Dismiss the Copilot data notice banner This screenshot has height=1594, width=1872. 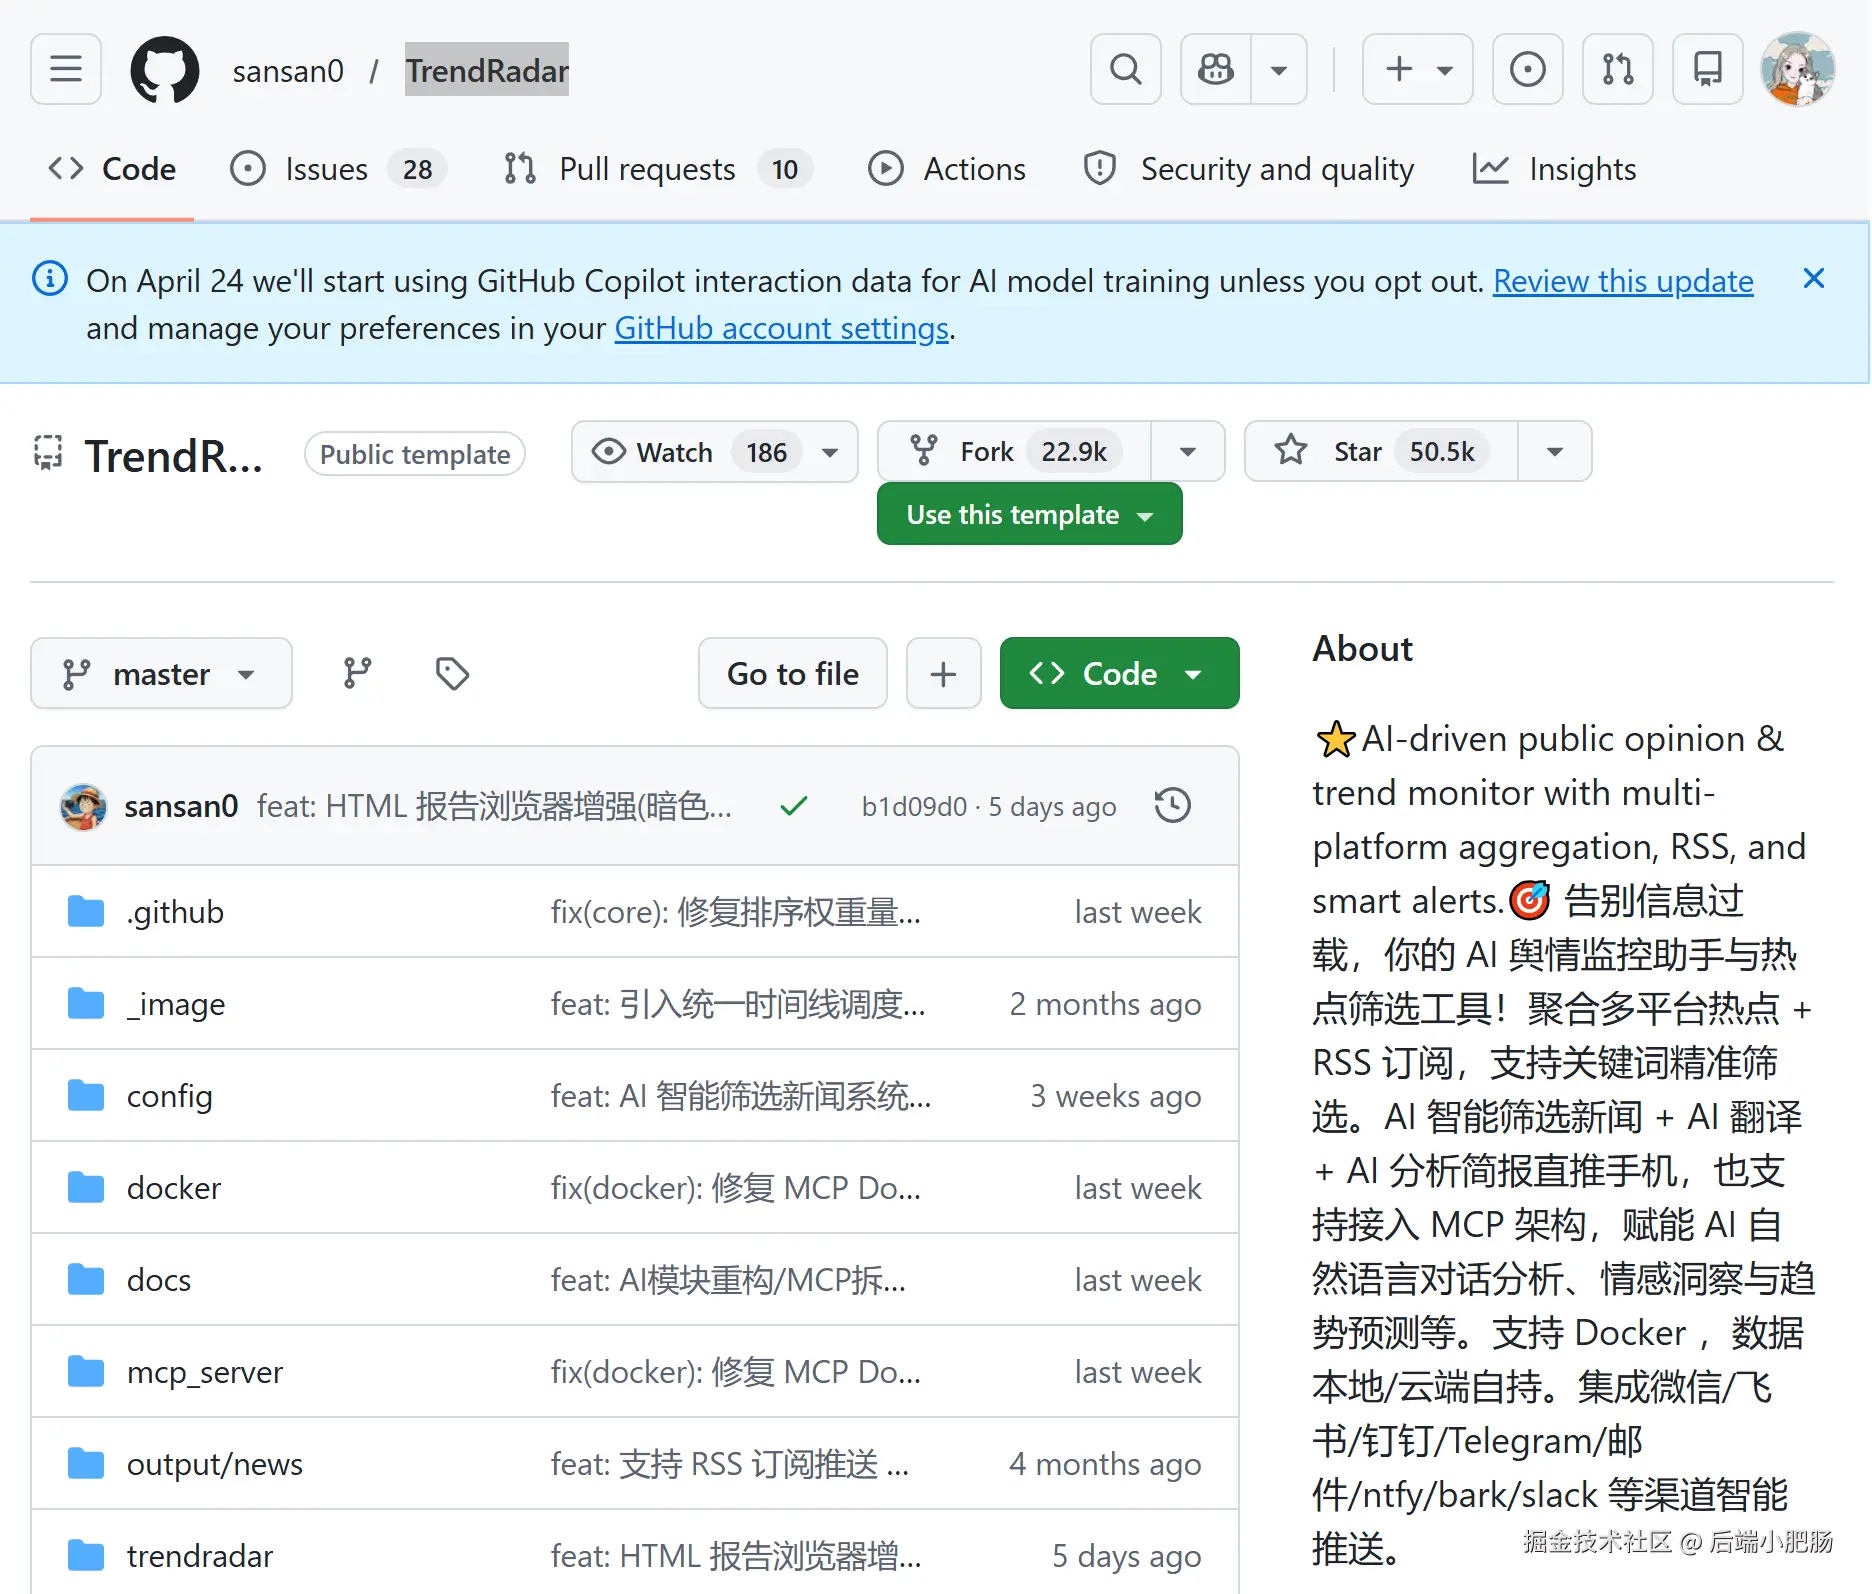pyautogui.click(x=1814, y=278)
